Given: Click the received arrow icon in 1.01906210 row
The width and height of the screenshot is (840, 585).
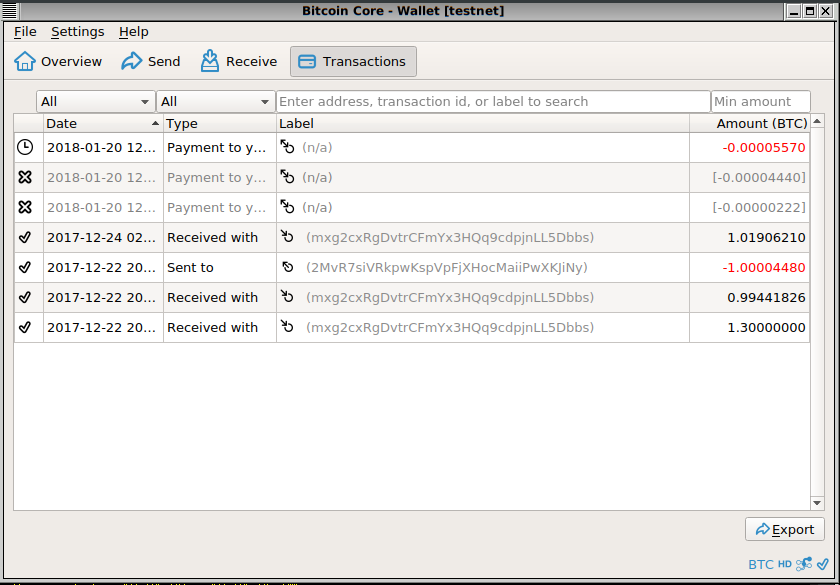Looking at the screenshot, I should click(x=288, y=237).
